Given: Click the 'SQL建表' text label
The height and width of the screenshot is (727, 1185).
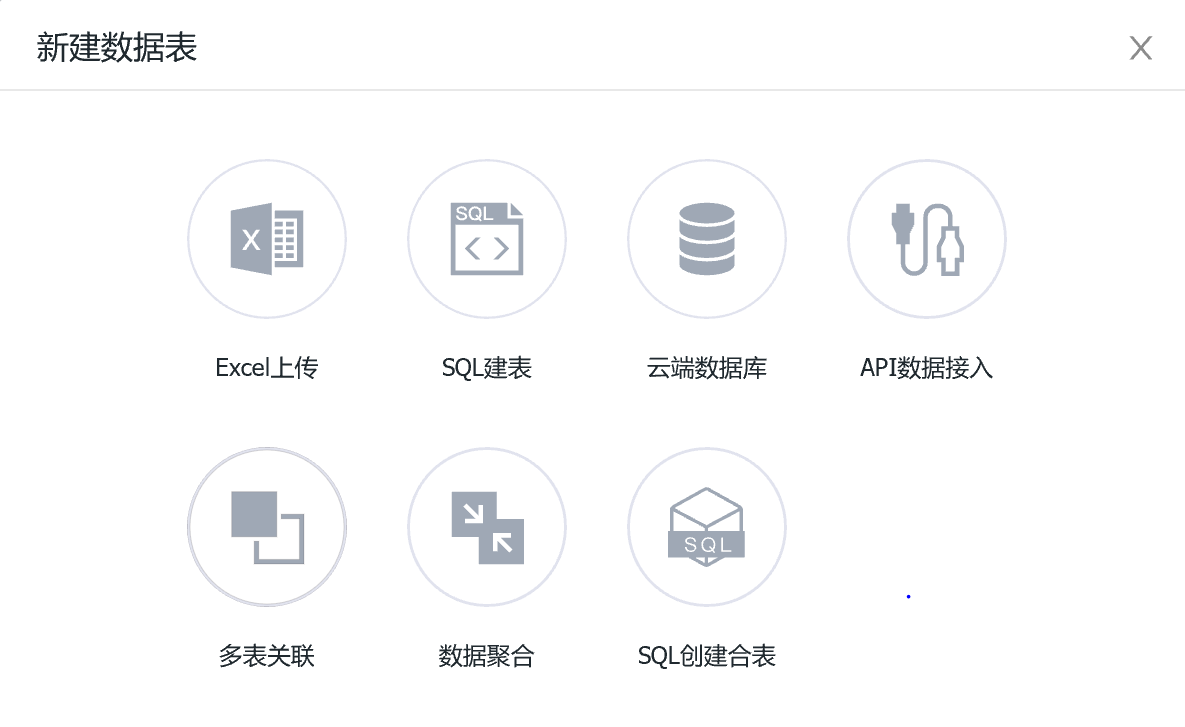Looking at the screenshot, I should point(487,368).
